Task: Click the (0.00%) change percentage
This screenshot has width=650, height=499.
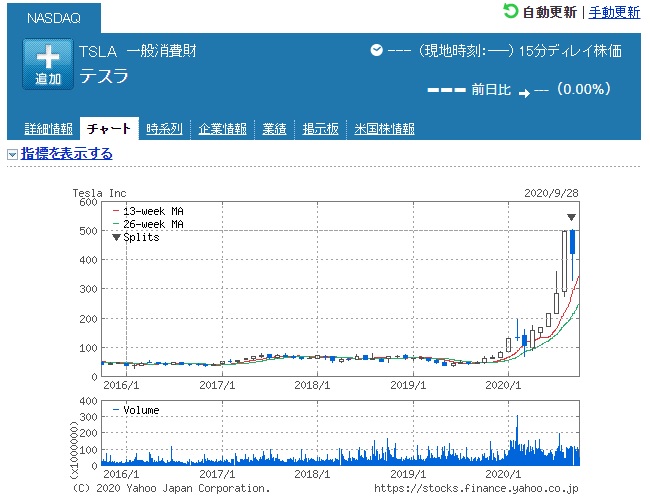Action: (x=584, y=89)
